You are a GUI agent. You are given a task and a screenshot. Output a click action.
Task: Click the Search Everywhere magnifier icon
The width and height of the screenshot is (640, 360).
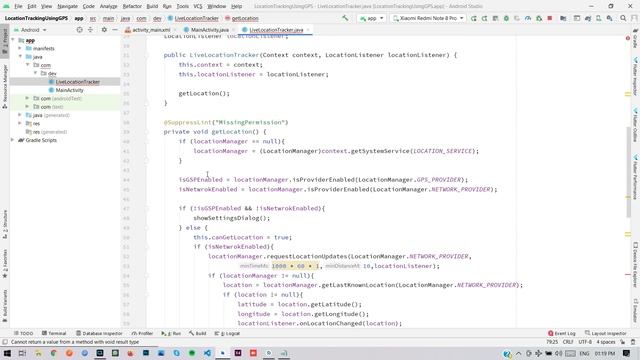[x=623, y=18]
